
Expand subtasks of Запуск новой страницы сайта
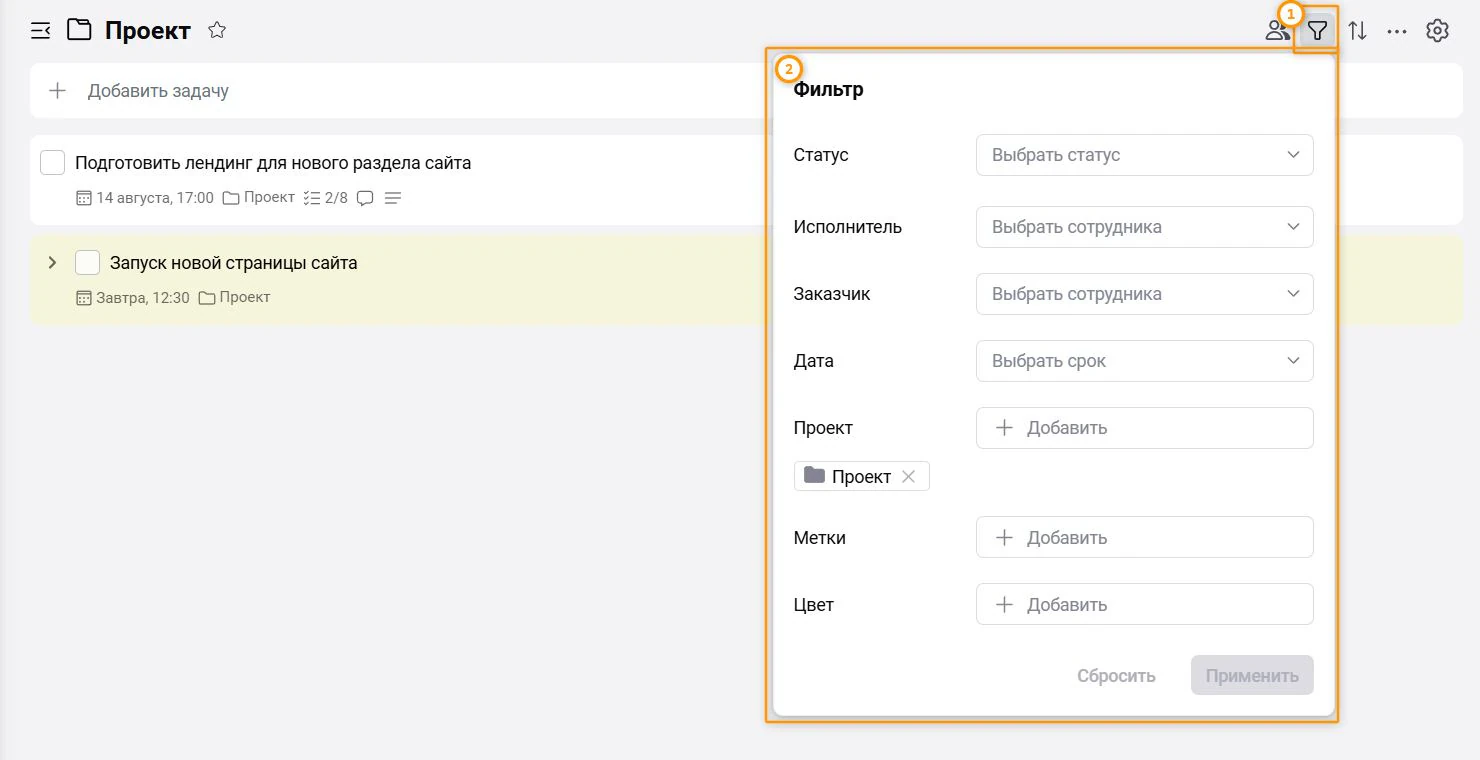pos(53,262)
